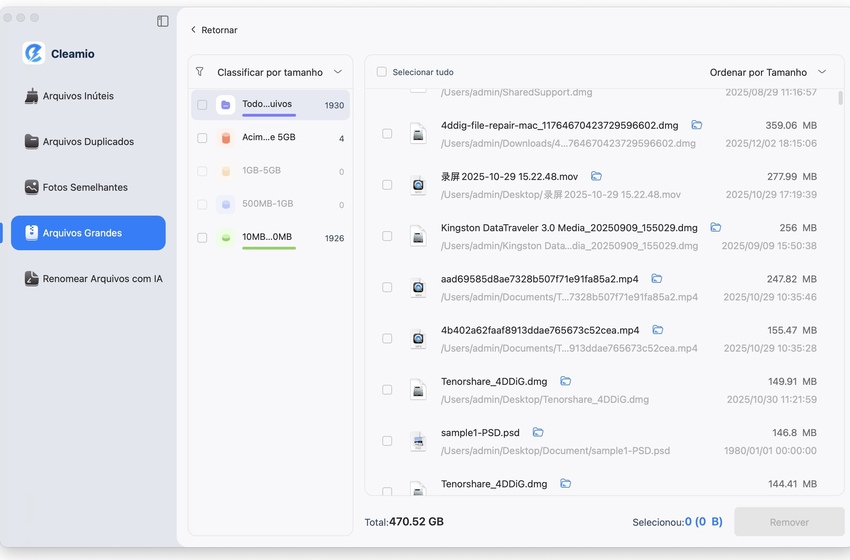Reveal 4ddig-file-repair-mac dmg in folder

(x=697, y=126)
